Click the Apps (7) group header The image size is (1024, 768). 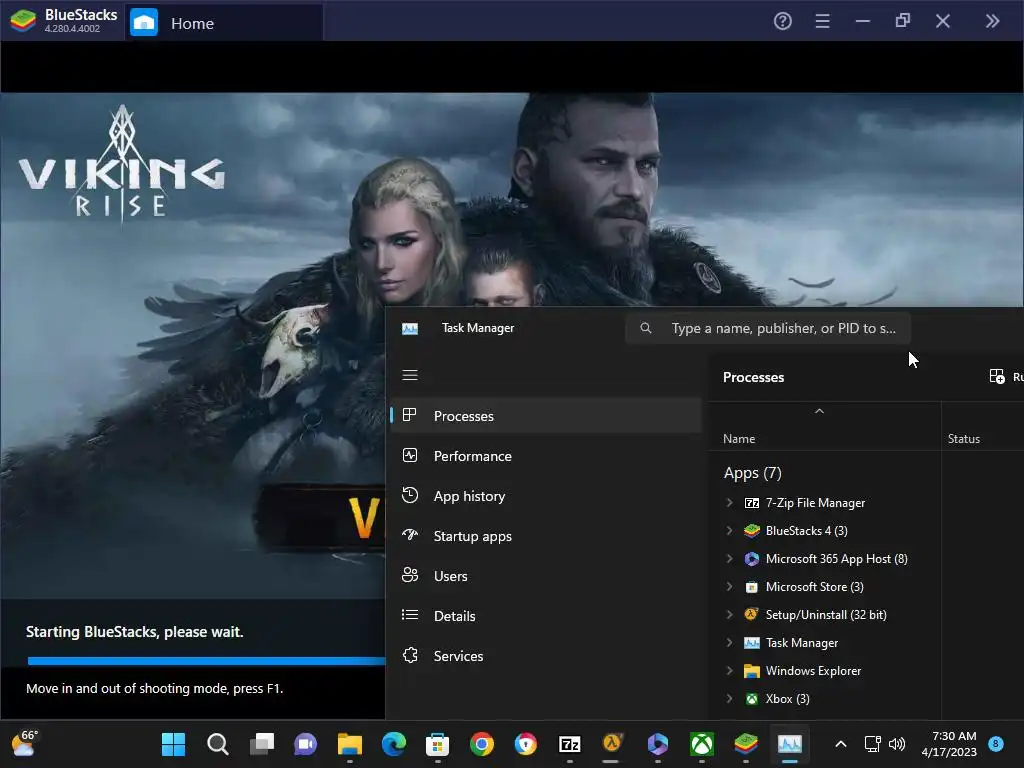tap(752, 473)
